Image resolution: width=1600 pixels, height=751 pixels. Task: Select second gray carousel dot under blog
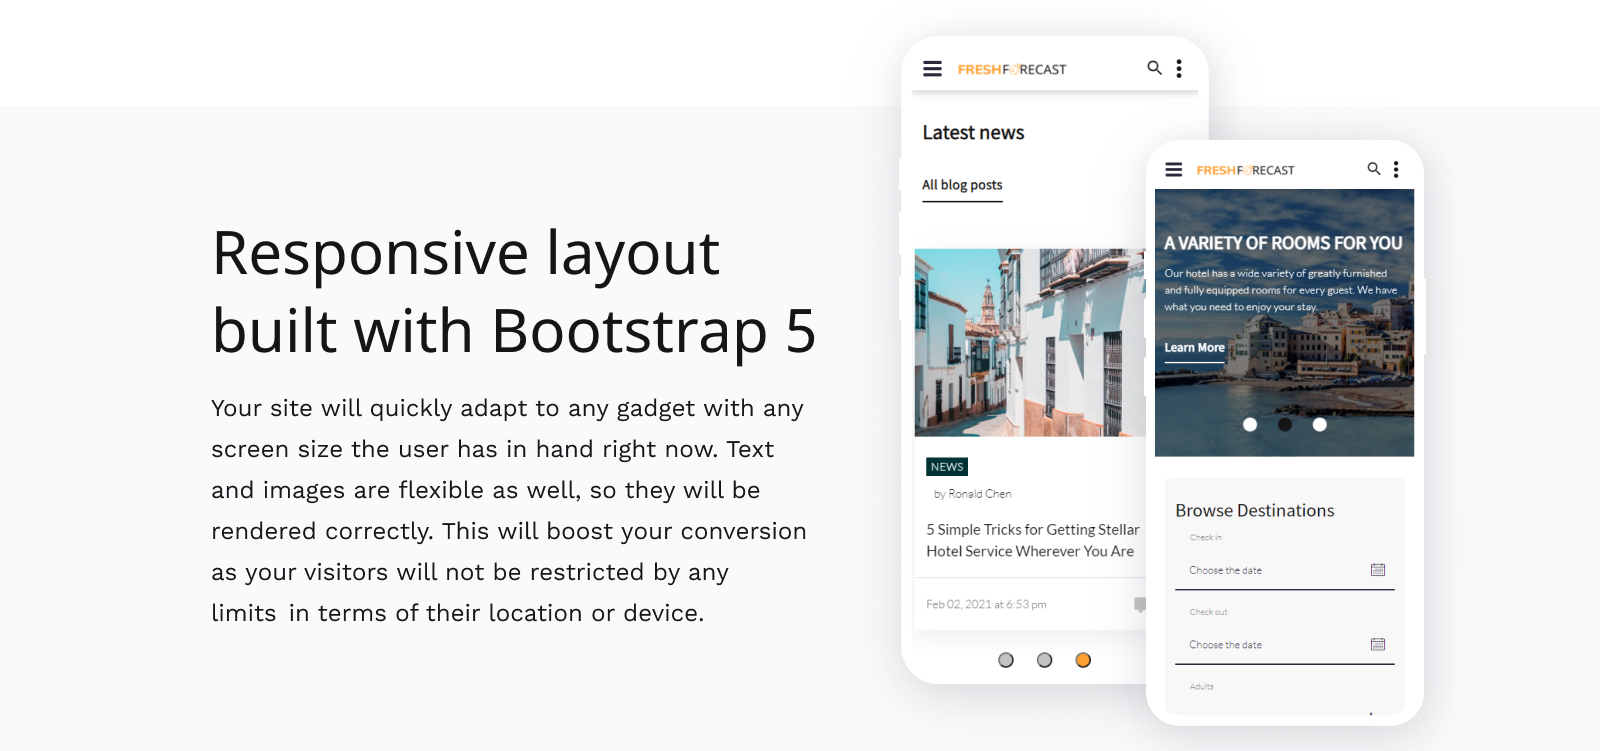(x=1045, y=660)
